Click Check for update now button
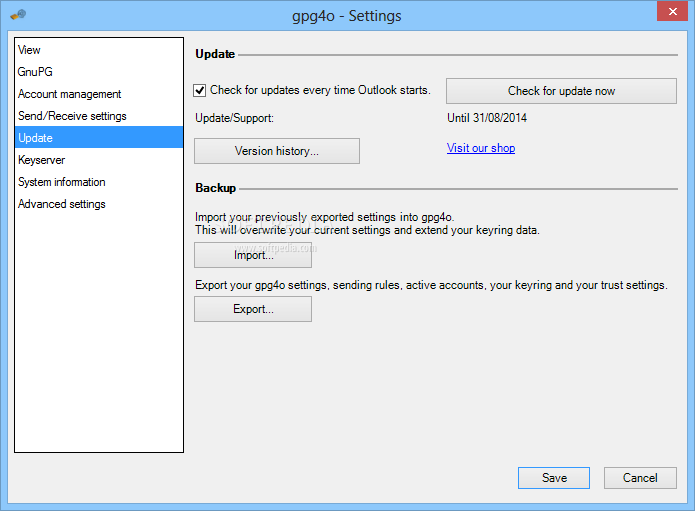Screen dimensions: 695x511 click(x=561, y=91)
